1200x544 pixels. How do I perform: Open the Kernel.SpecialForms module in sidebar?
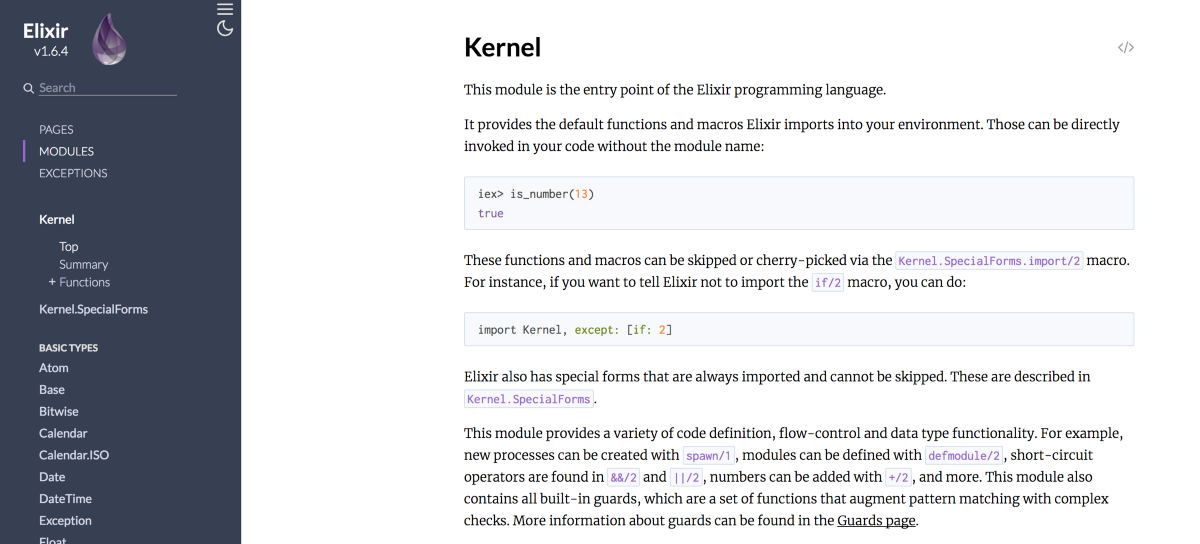click(x=93, y=309)
